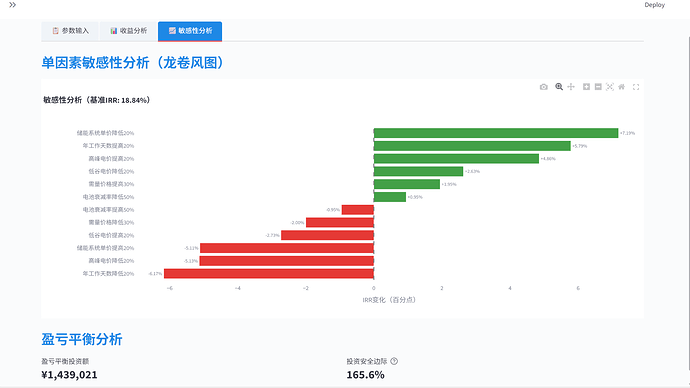Click the 盈亏平衡投资额 metric label

65,361
